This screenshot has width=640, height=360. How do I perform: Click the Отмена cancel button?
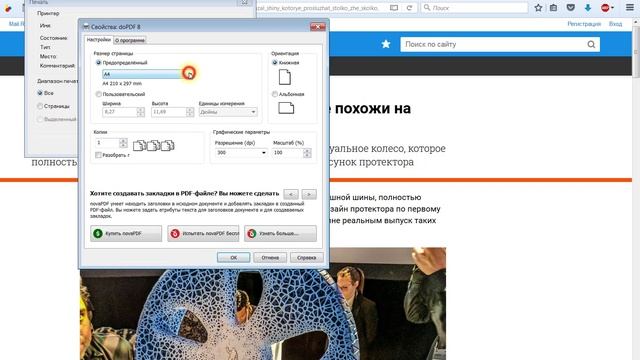click(x=270, y=258)
